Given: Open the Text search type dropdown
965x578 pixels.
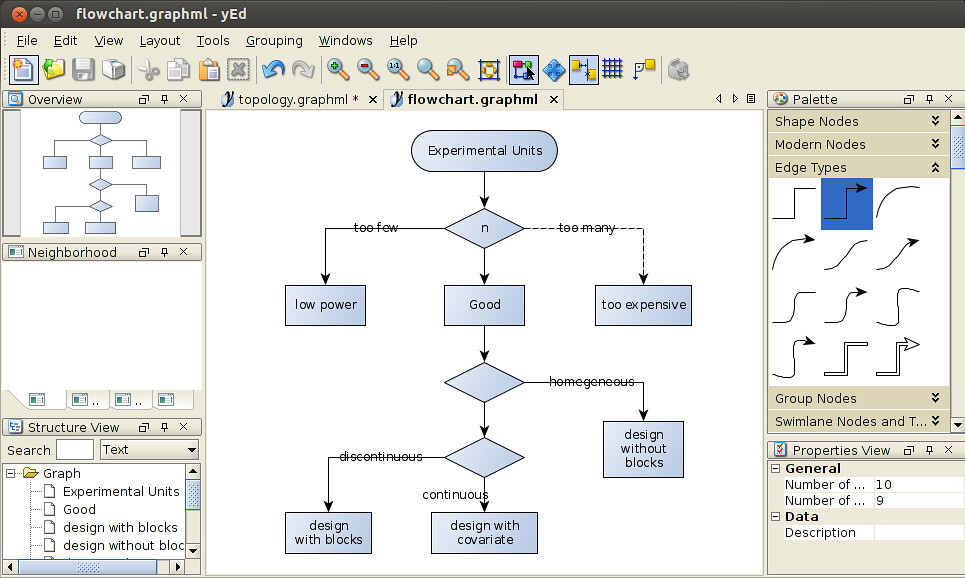Looking at the screenshot, I should coord(150,450).
